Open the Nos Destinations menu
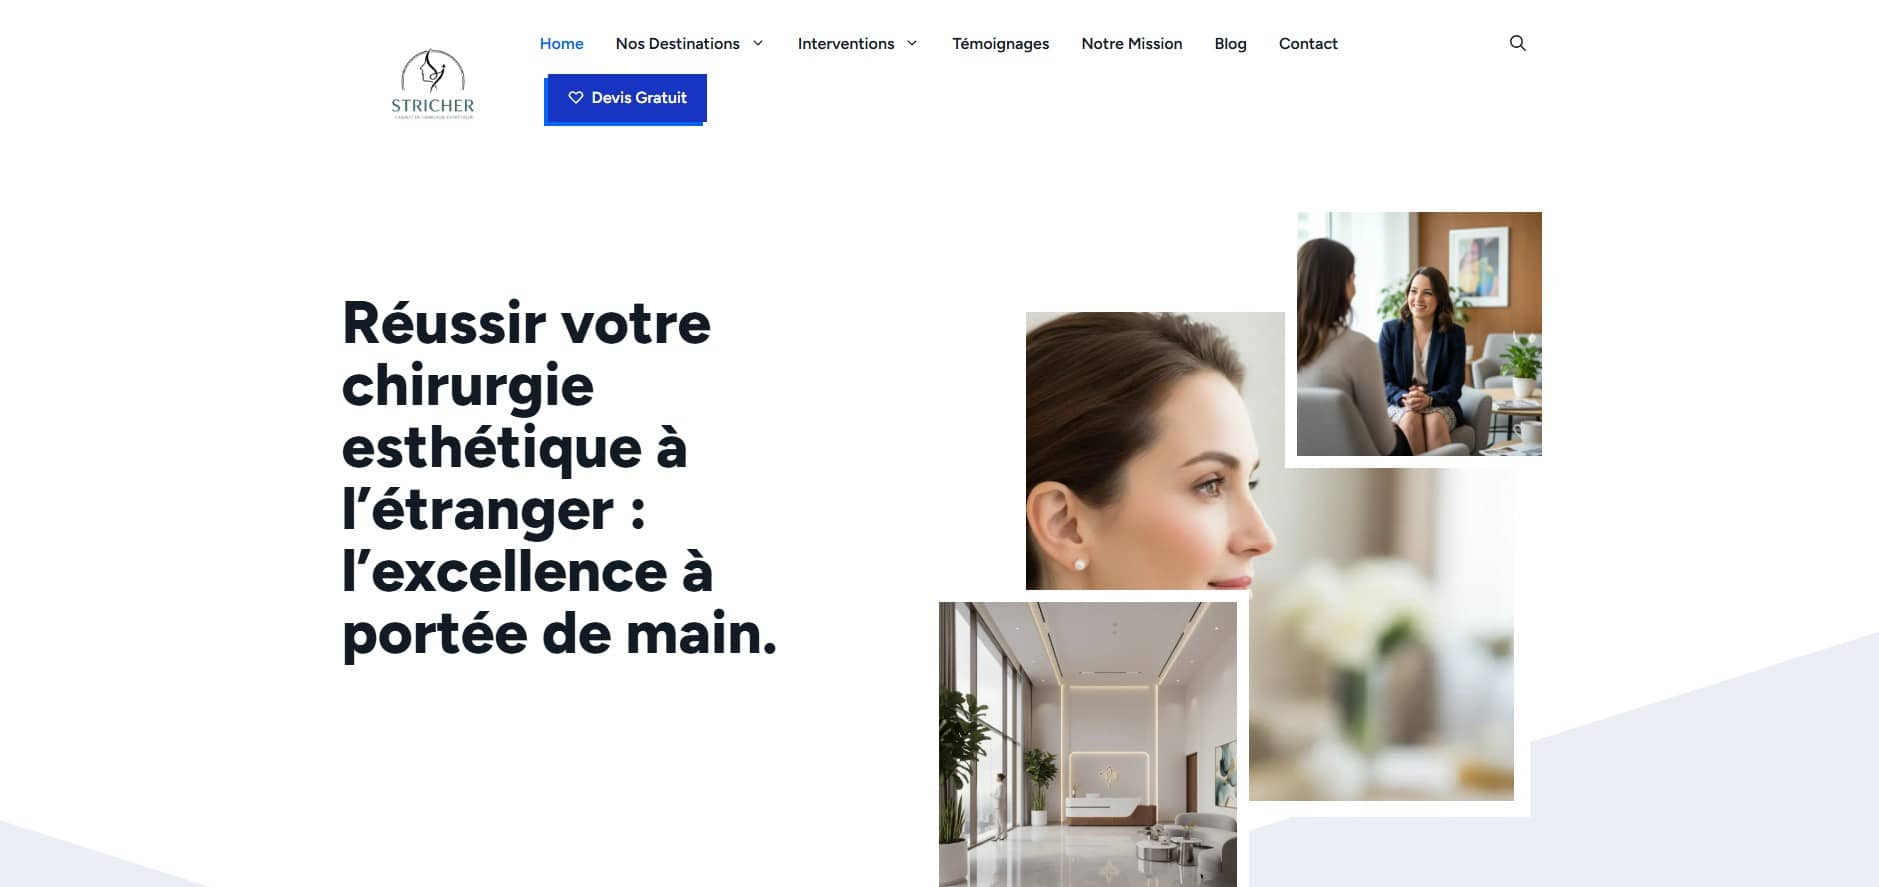This screenshot has height=887, width=1879. [x=678, y=43]
